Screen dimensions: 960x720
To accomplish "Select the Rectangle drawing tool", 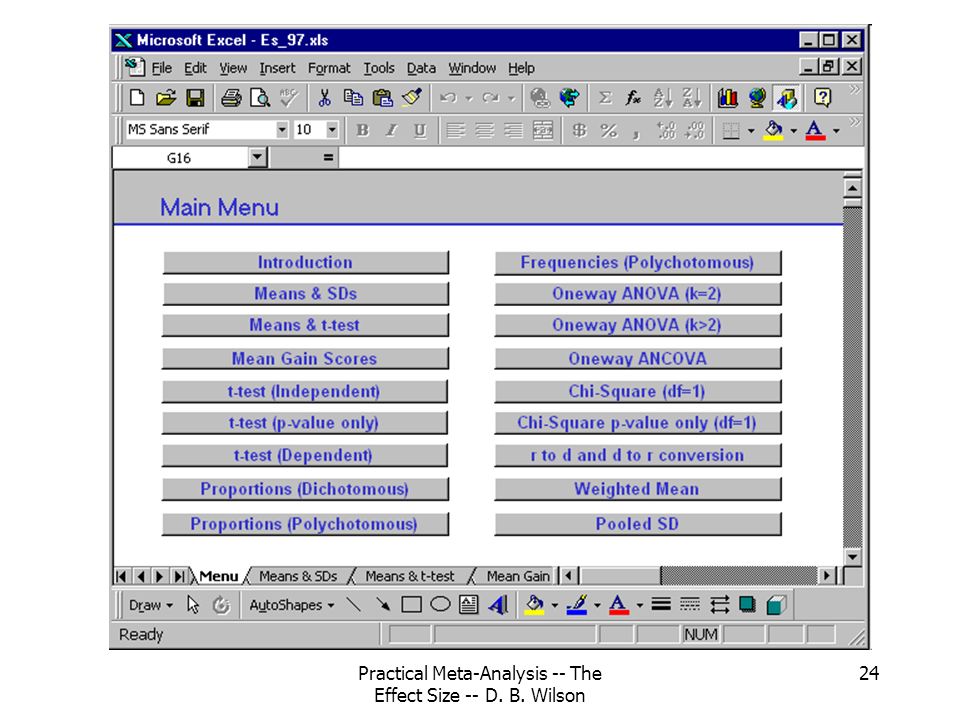I will (411, 606).
